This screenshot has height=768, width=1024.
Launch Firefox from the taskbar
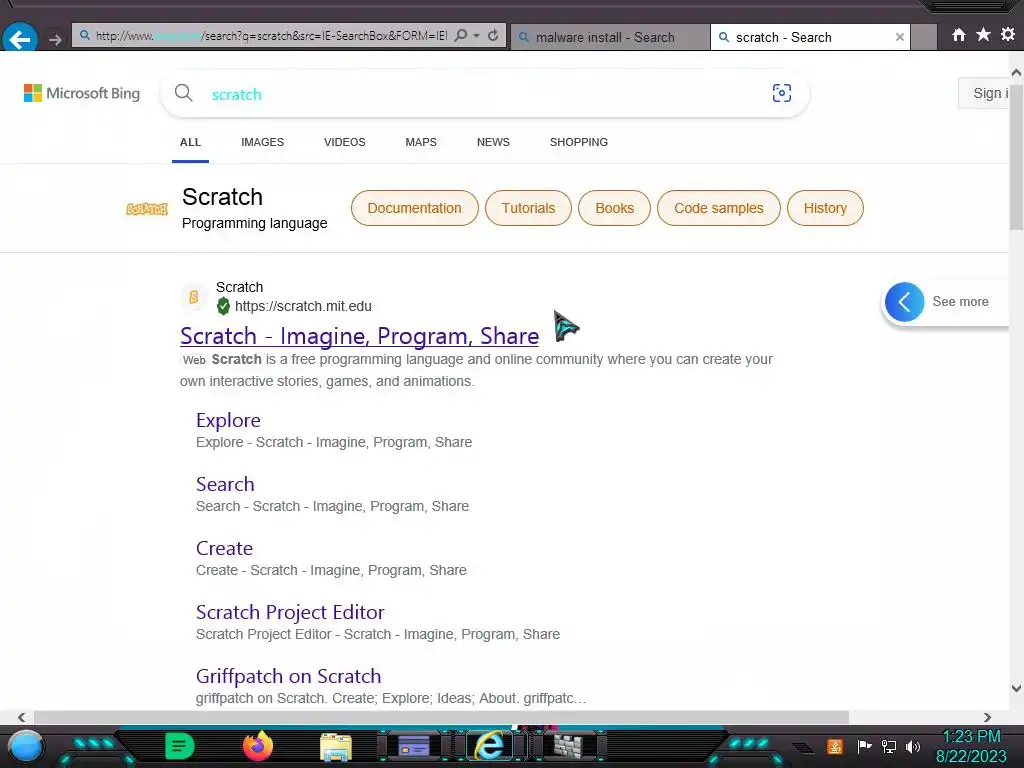coord(258,746)
